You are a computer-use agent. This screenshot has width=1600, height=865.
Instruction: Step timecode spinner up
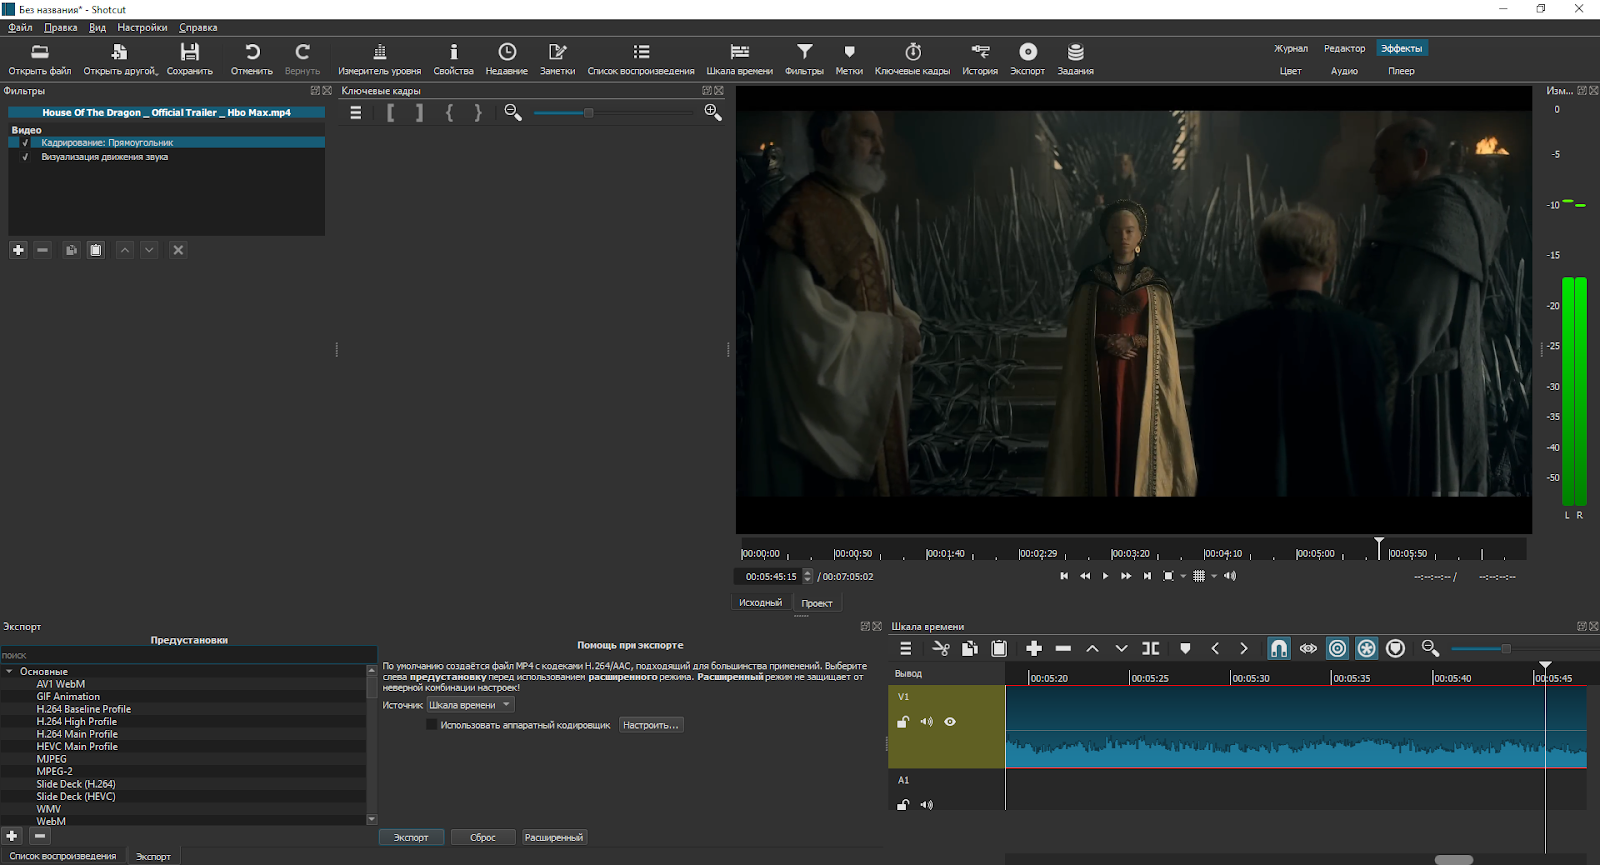pyautogui.click(x=808, y=573)
